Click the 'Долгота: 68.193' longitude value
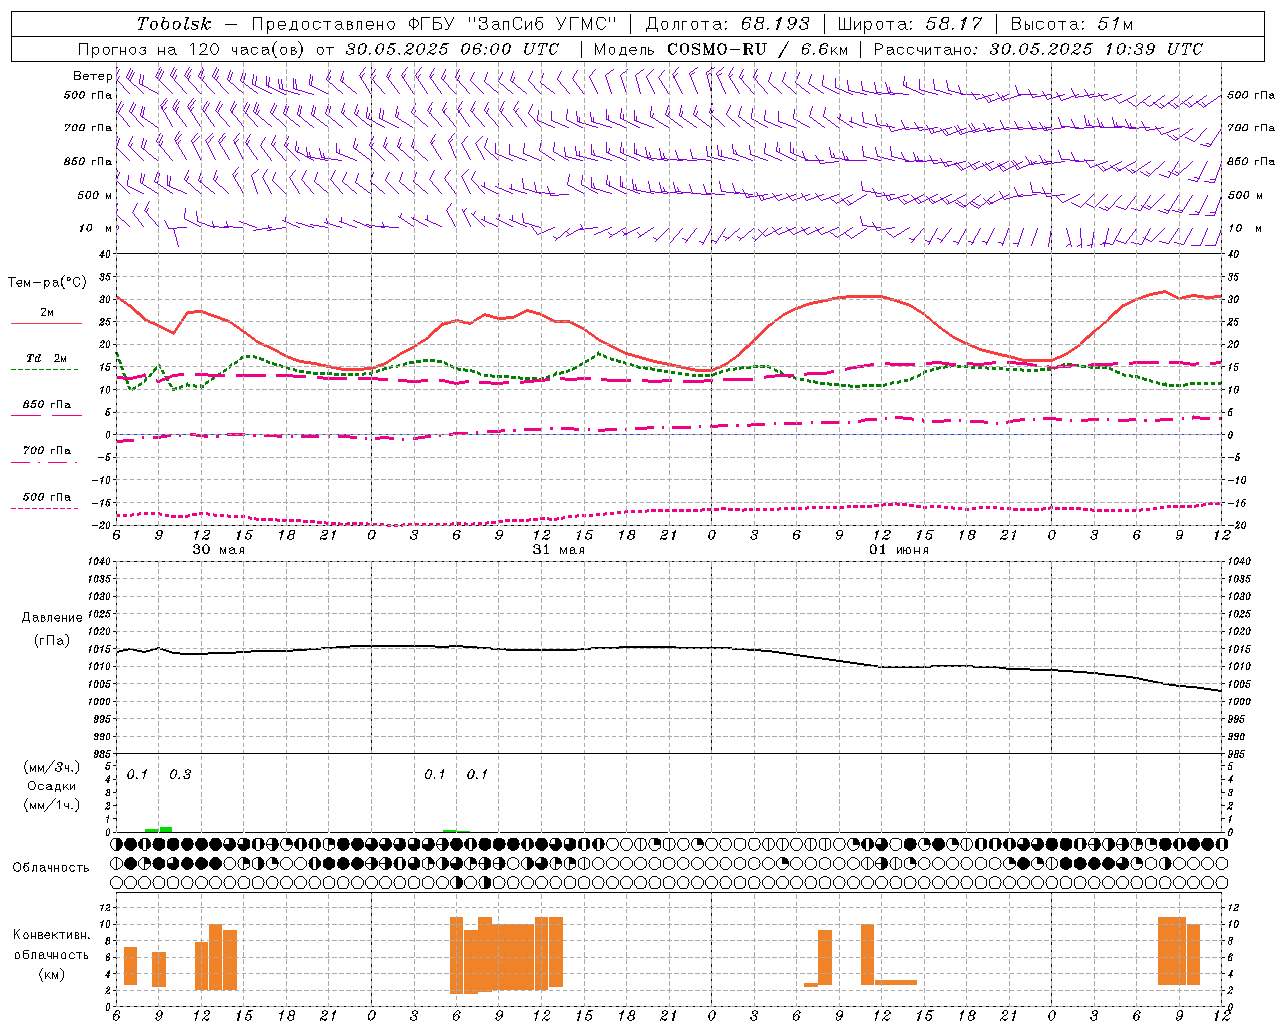Image resolution: width=1280 pixels, height=1024 pixels. (728, 24)
